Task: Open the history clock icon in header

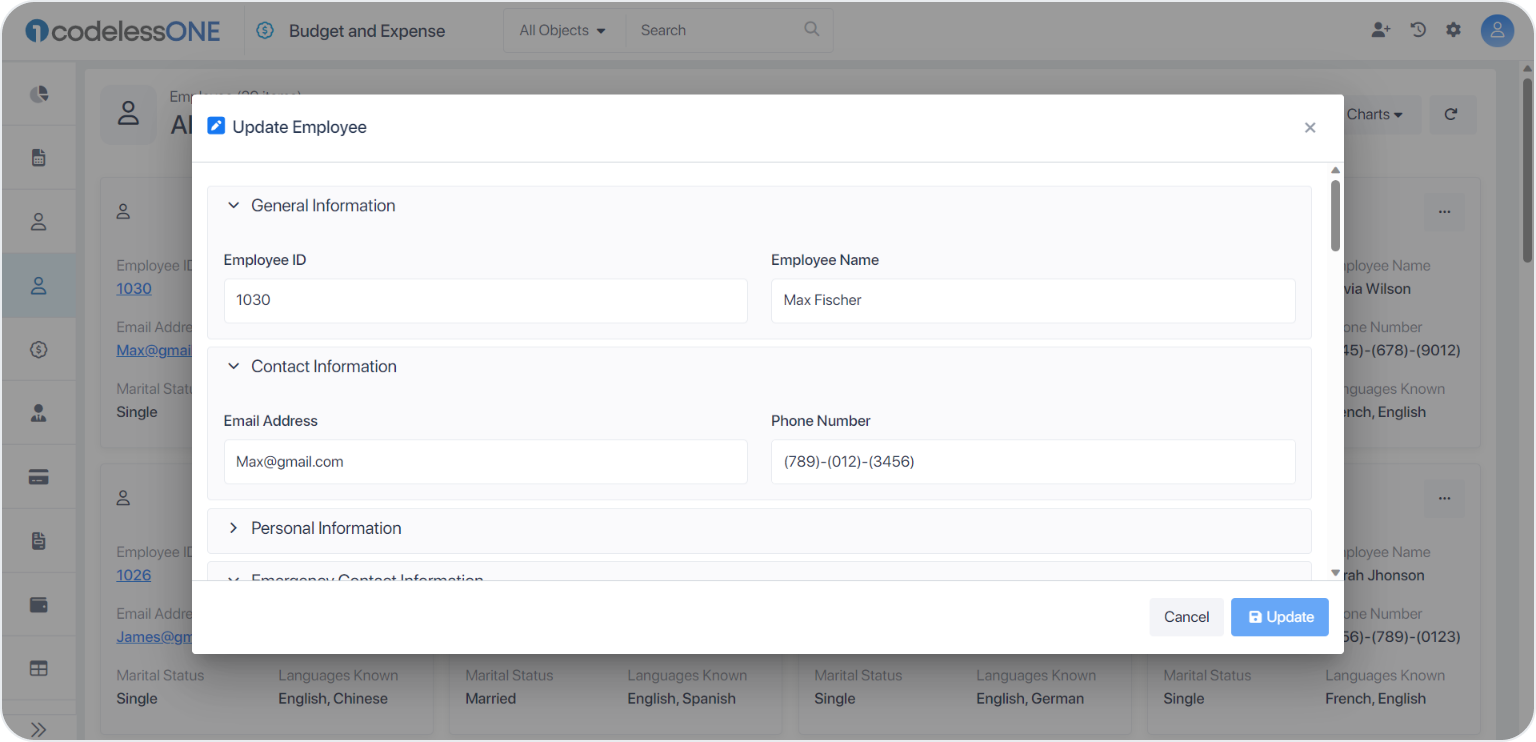Action: 1418,30
